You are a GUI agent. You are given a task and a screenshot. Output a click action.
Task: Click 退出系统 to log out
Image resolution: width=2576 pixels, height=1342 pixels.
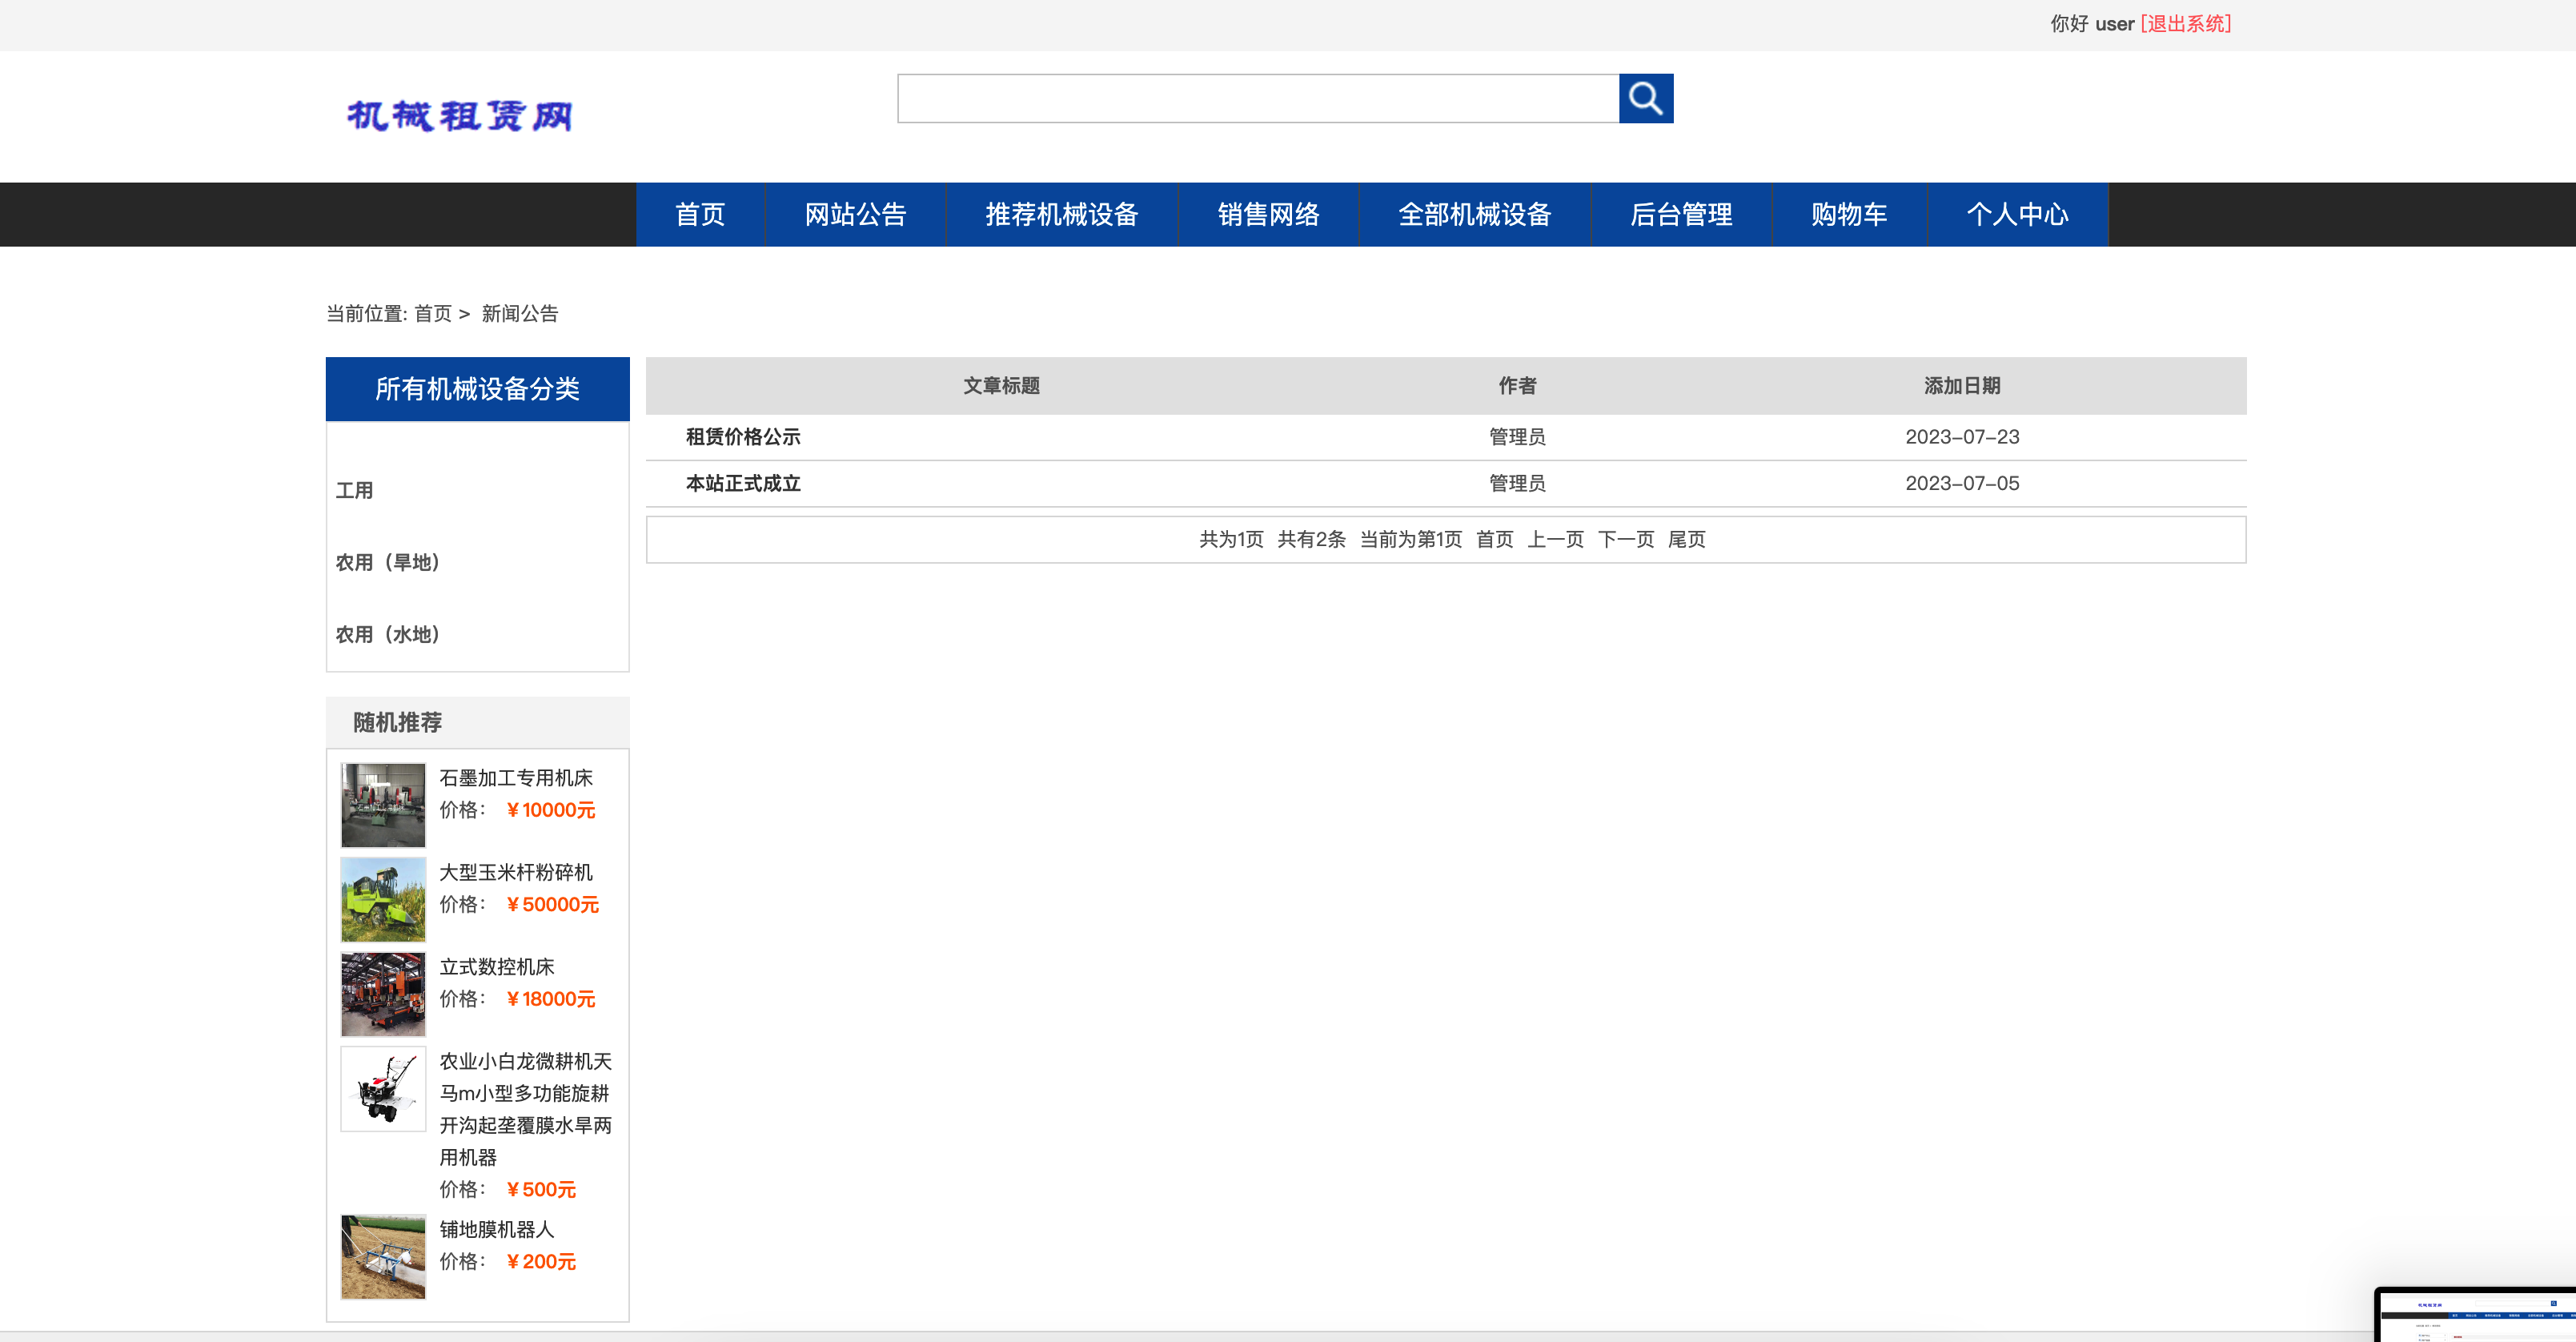point(2185,23)
